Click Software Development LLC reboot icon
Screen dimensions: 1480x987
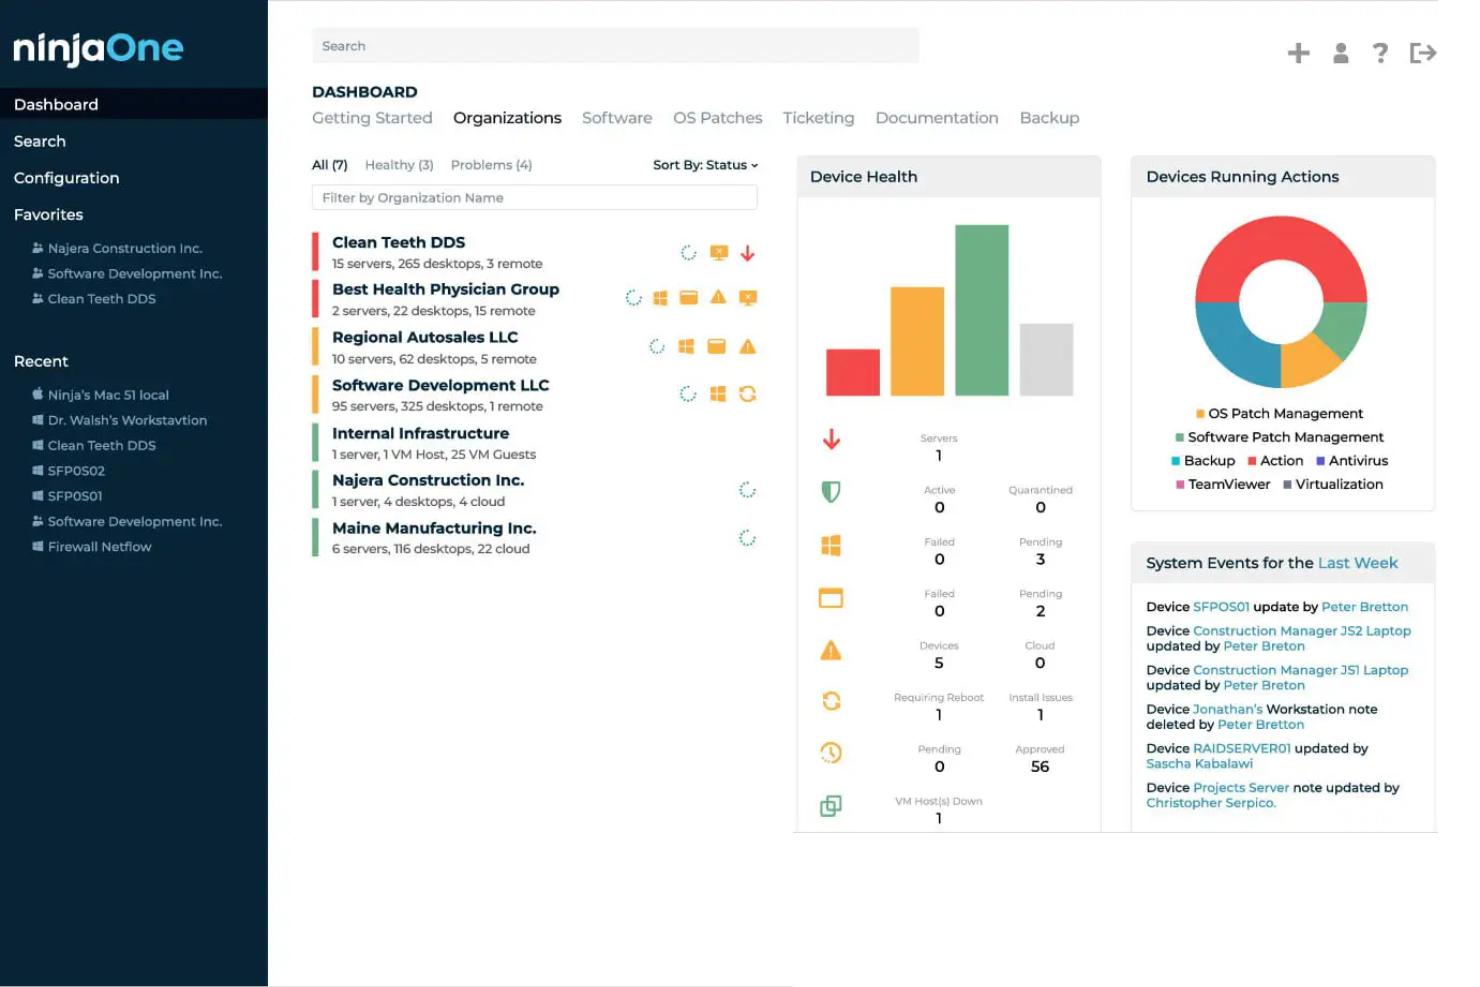click(747, 394)
